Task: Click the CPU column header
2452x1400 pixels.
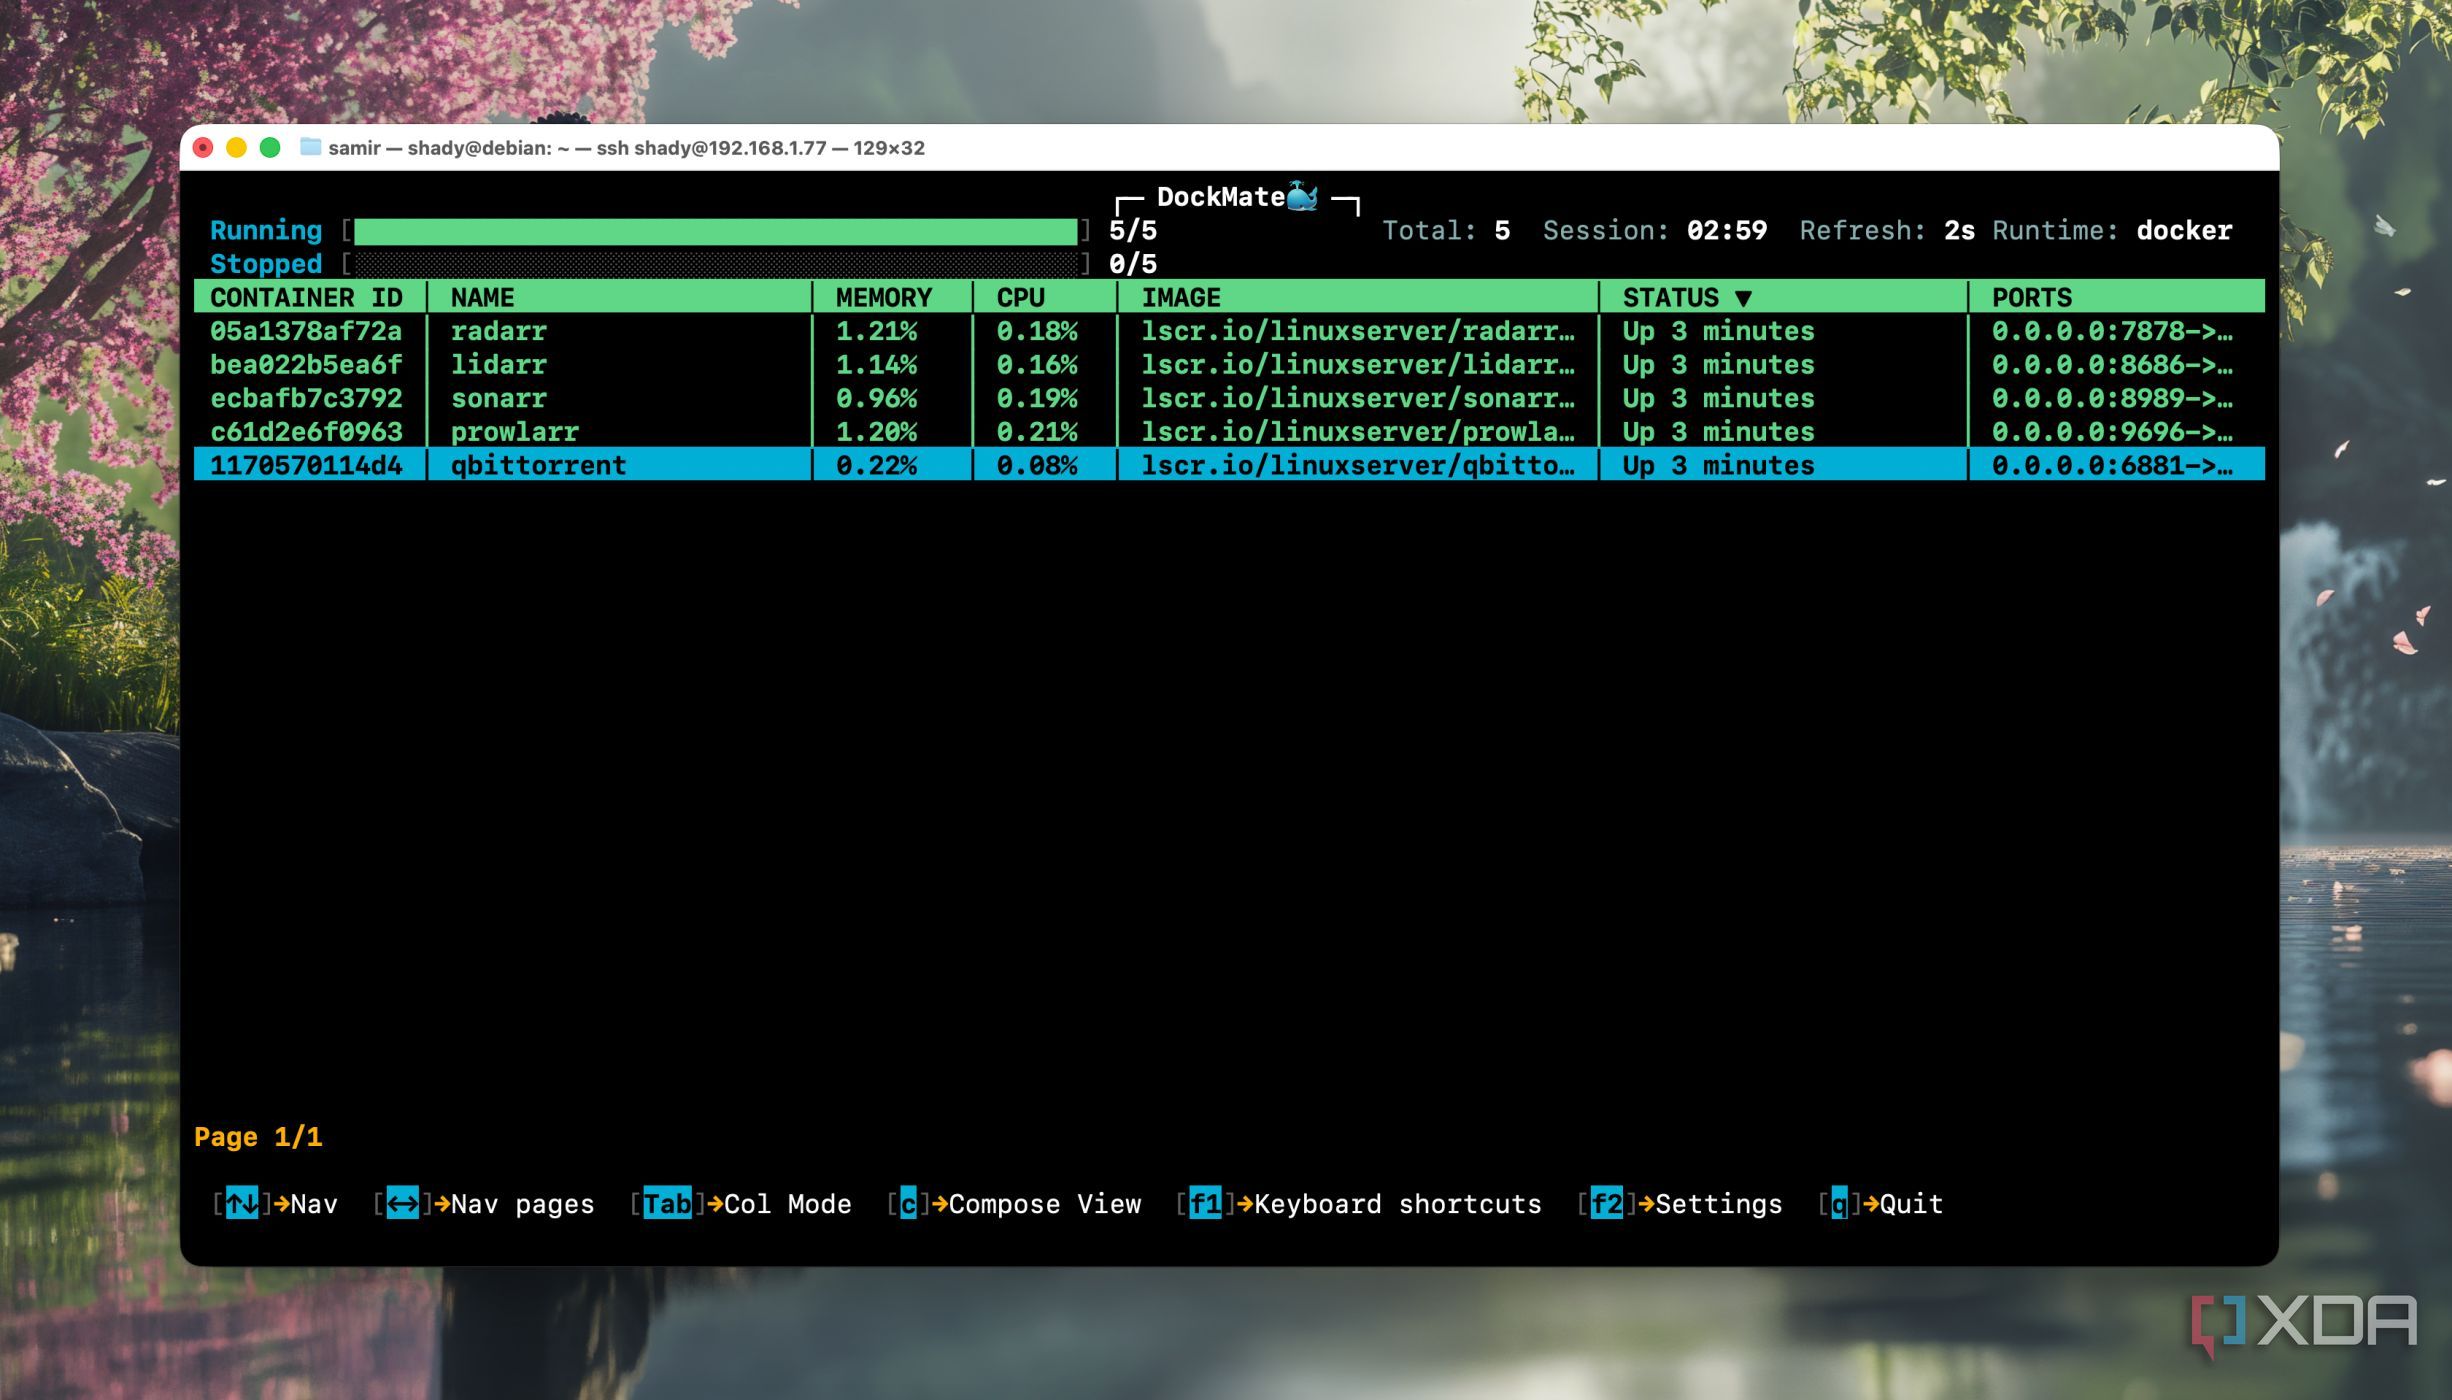Action: pyautogui.click(x=1020, y=297)
